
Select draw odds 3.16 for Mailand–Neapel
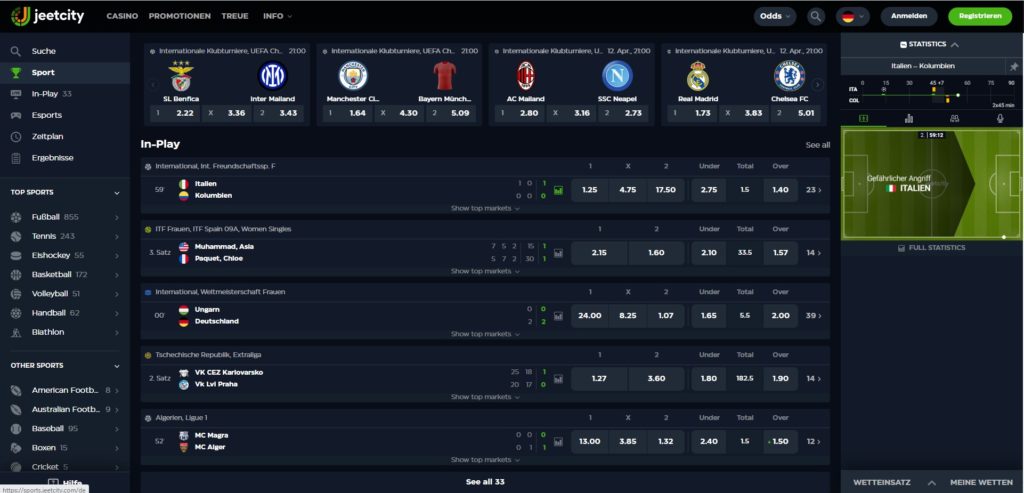pos(571,114)
